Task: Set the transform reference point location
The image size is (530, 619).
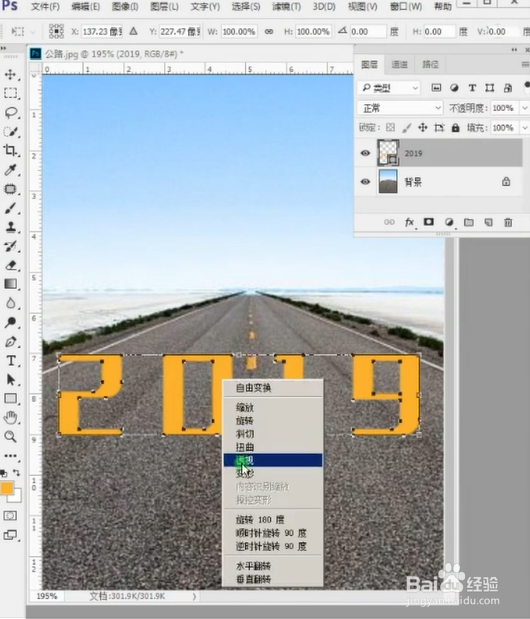Action: (56, 31)
